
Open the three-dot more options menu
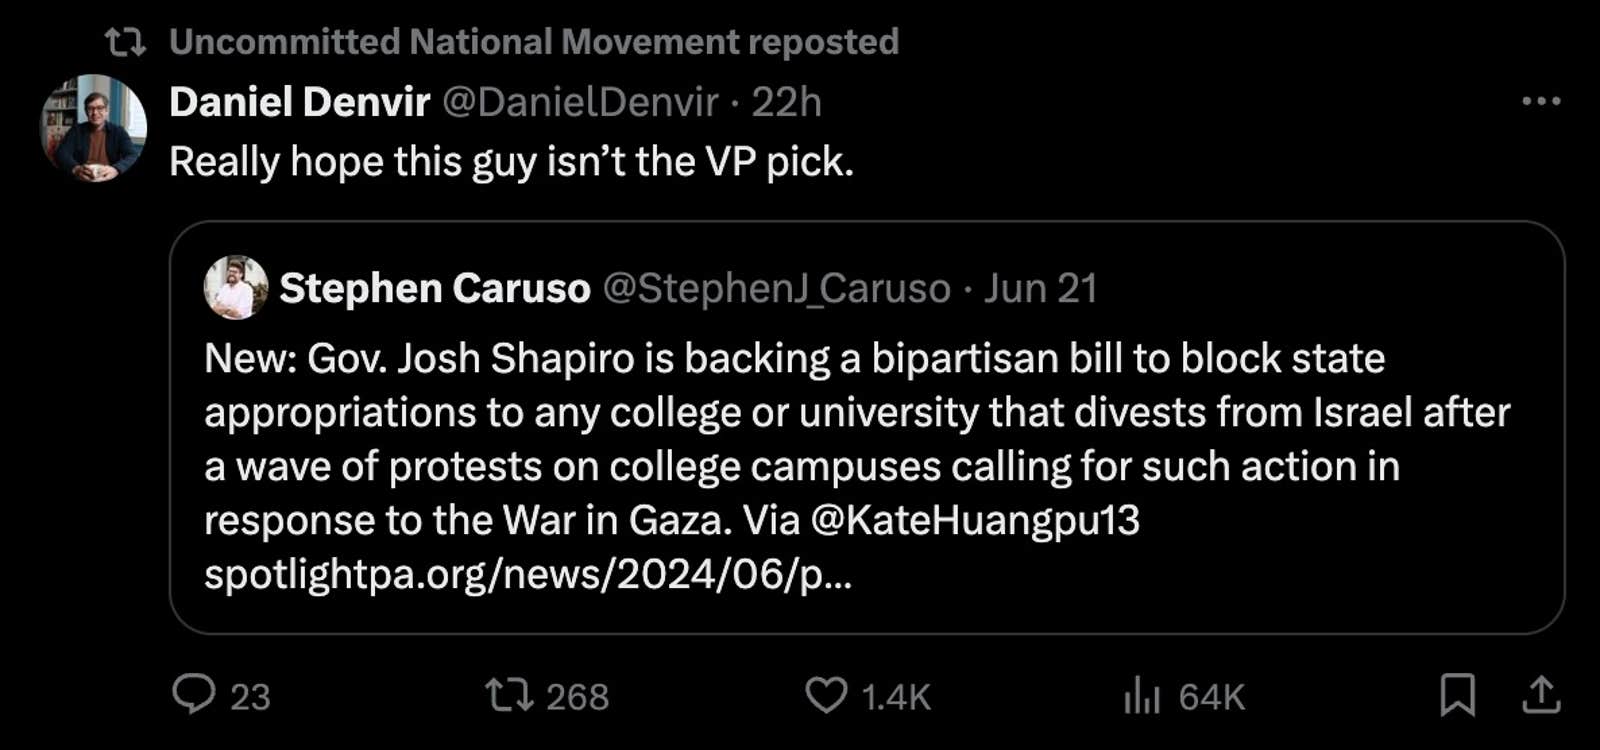point(1540,101)
